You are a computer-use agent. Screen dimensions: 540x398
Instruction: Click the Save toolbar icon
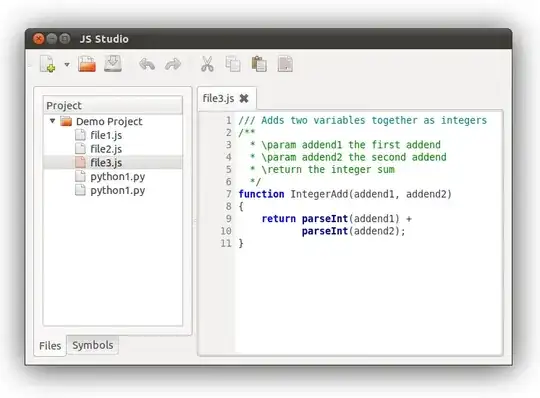tap(113, 64)
